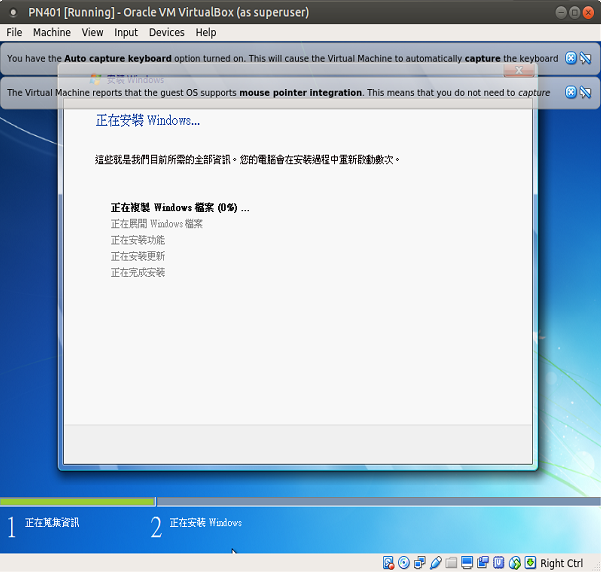The height and width of the screenshot is (572, 601).
Task: Click the green installation progress bar
Action: (x=77, y=501)
